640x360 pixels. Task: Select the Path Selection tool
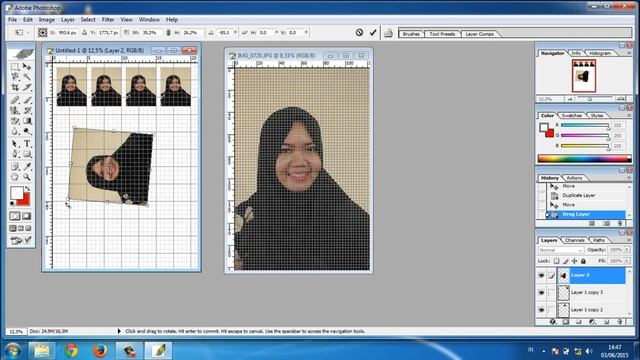(15, 144)
